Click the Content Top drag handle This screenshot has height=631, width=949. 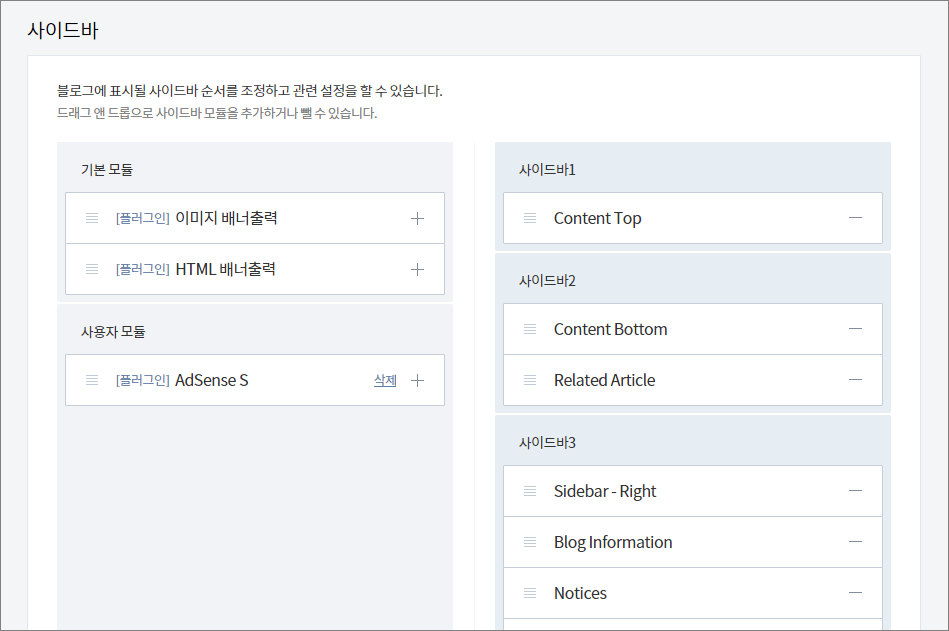530,218
